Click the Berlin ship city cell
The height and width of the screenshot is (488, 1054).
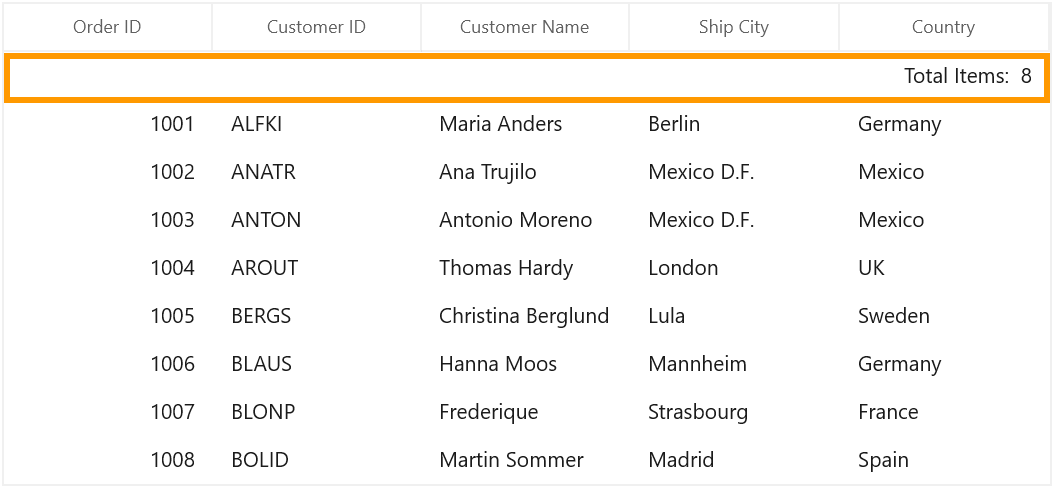tap(734, 124)
